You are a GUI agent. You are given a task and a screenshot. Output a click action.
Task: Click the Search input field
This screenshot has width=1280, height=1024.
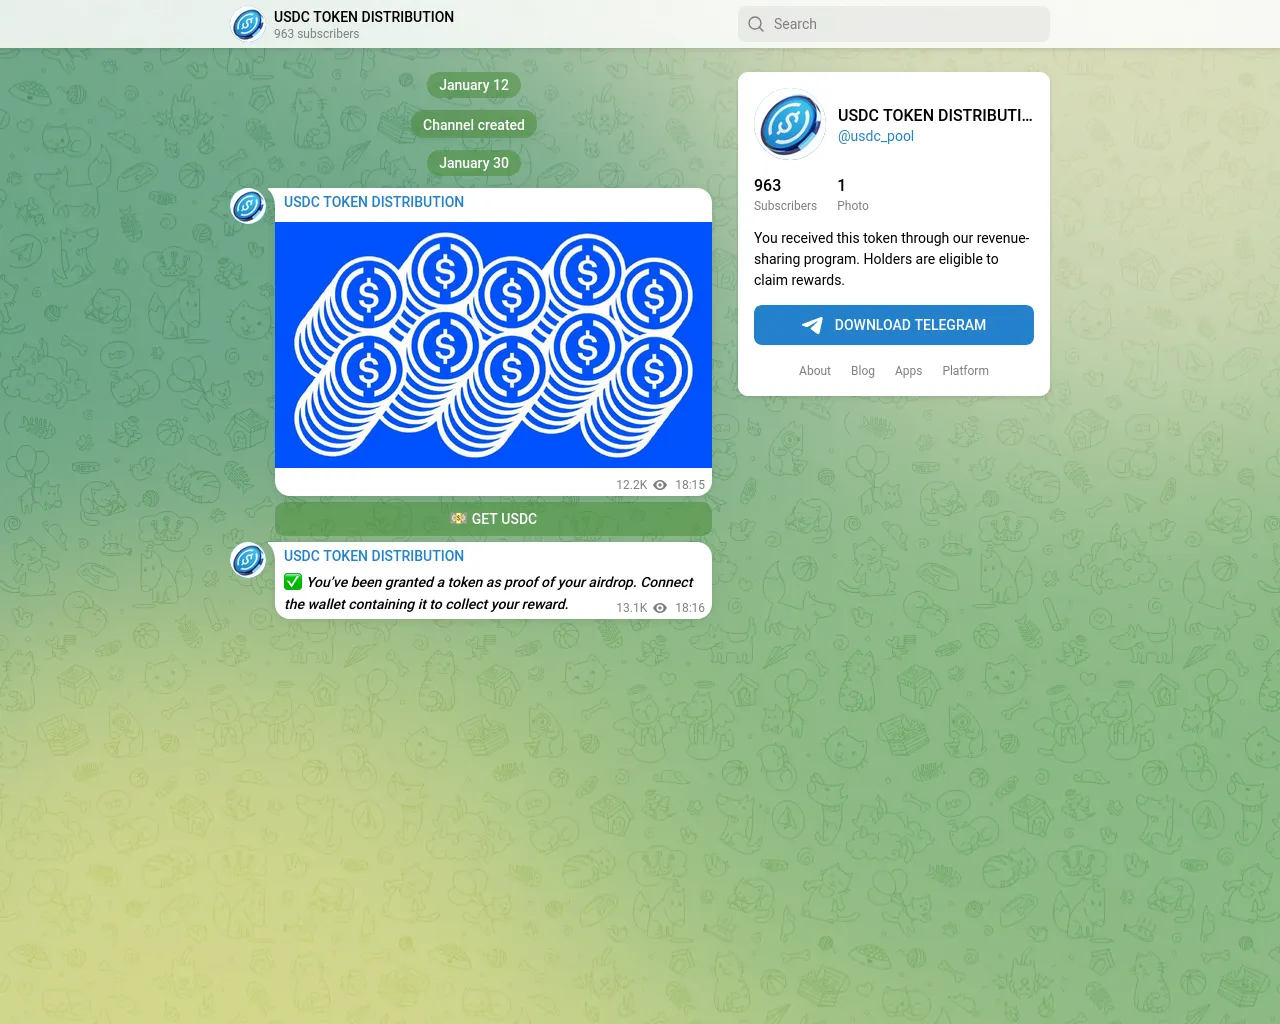[x=894, y=24]
